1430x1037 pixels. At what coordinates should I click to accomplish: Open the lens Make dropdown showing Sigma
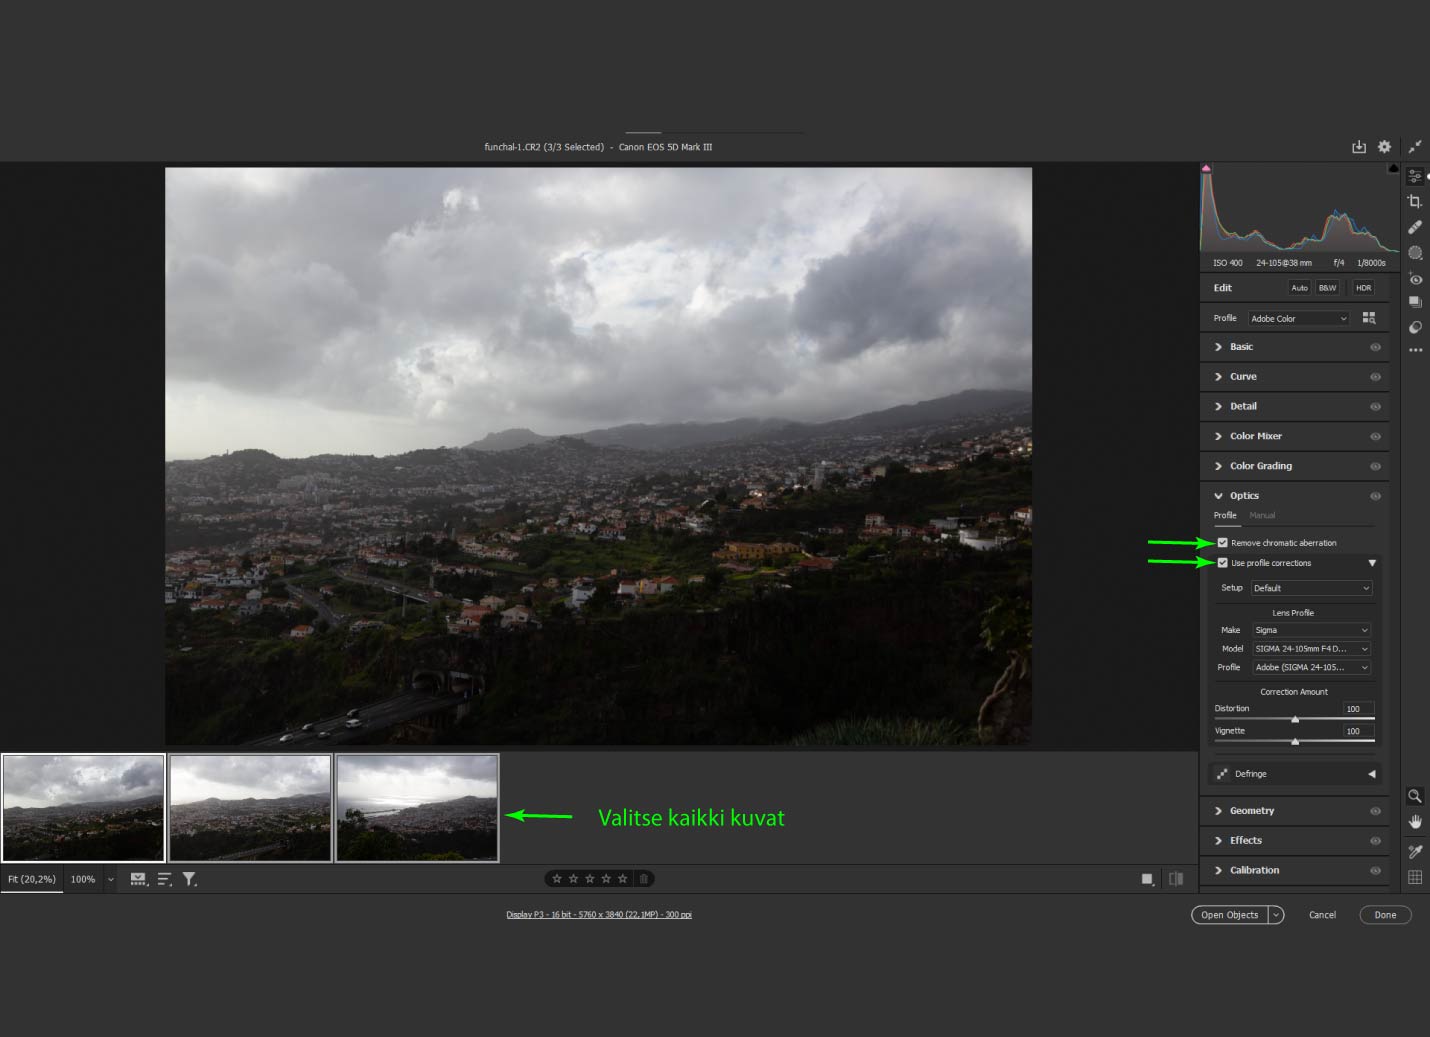coord(1311,630)
